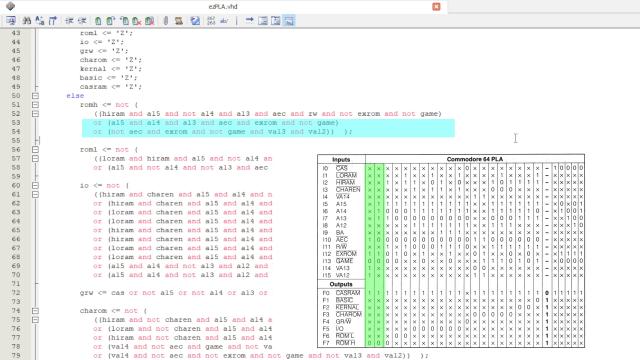Collapse the roml assignment fold at line 56
The width and height of the screenshot is (640, 360).
click(x=36, y=150)
